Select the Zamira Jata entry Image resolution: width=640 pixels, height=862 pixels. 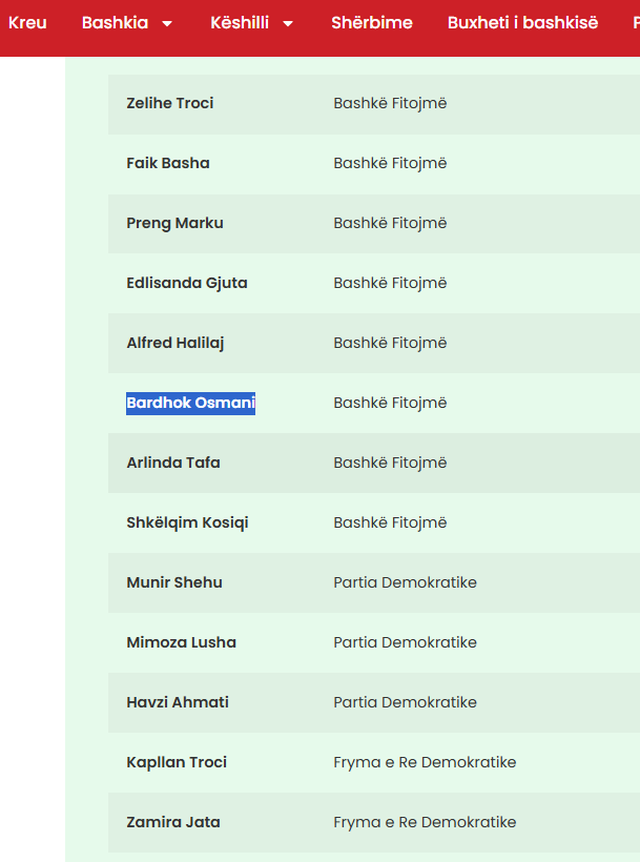coord(173,823)
